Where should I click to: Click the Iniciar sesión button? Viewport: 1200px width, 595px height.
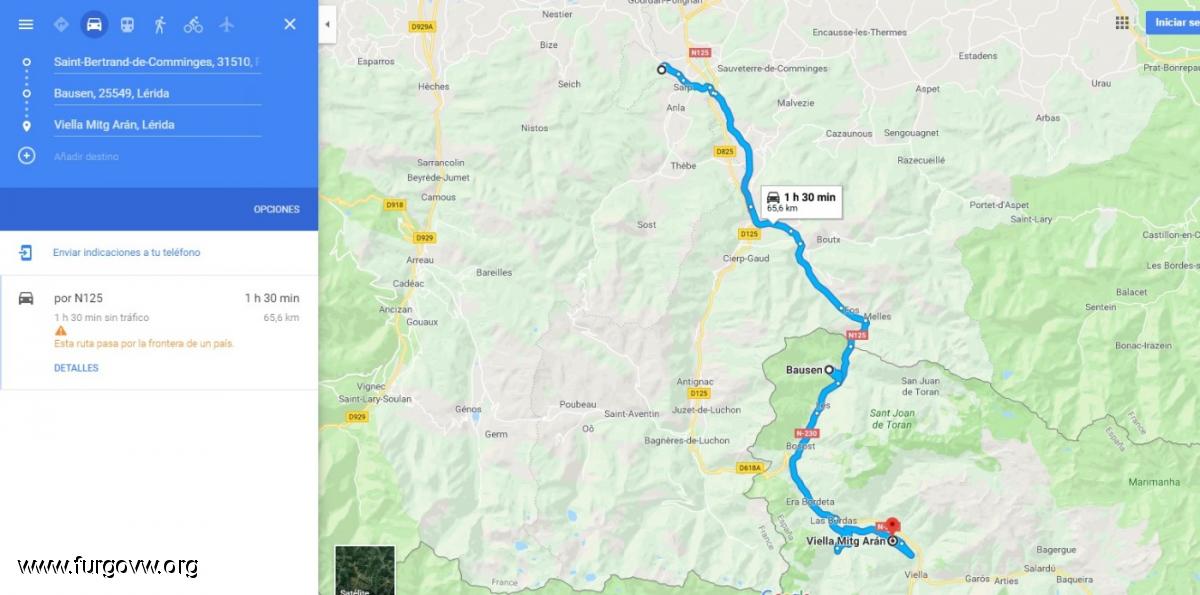(x=1173, y=22)
